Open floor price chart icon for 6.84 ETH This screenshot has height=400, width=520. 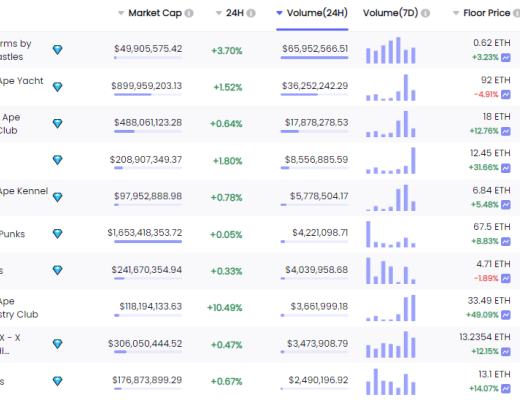point(506,204)
